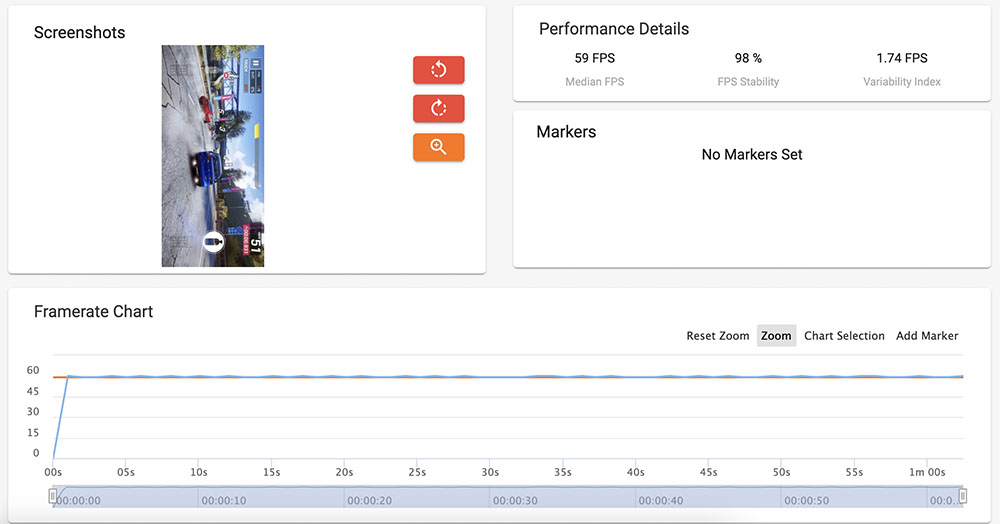Click the No Markers Set text
The height and width of the screenshot is (524, 1000).
pyautogui.click(x=752, y=154)
